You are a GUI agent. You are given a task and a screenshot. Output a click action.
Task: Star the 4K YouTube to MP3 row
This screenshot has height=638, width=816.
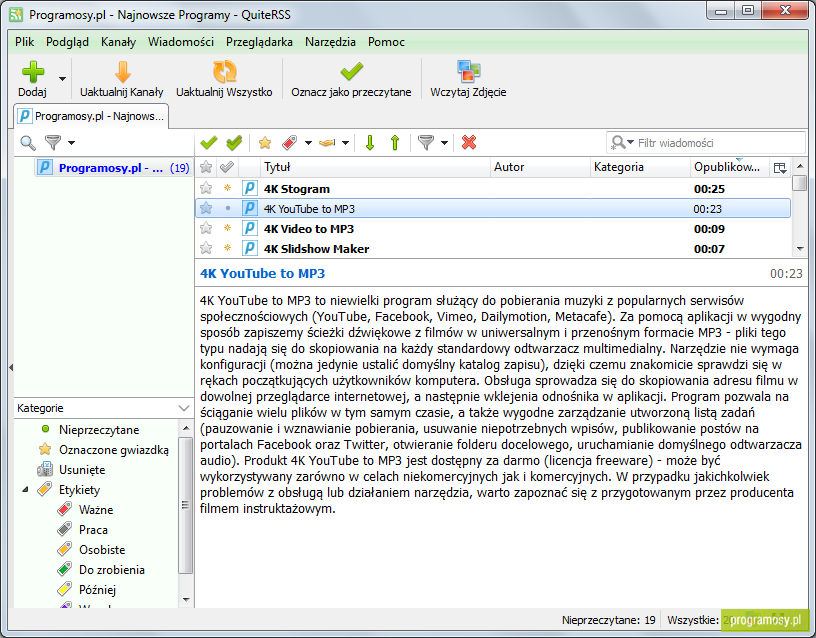206,209
